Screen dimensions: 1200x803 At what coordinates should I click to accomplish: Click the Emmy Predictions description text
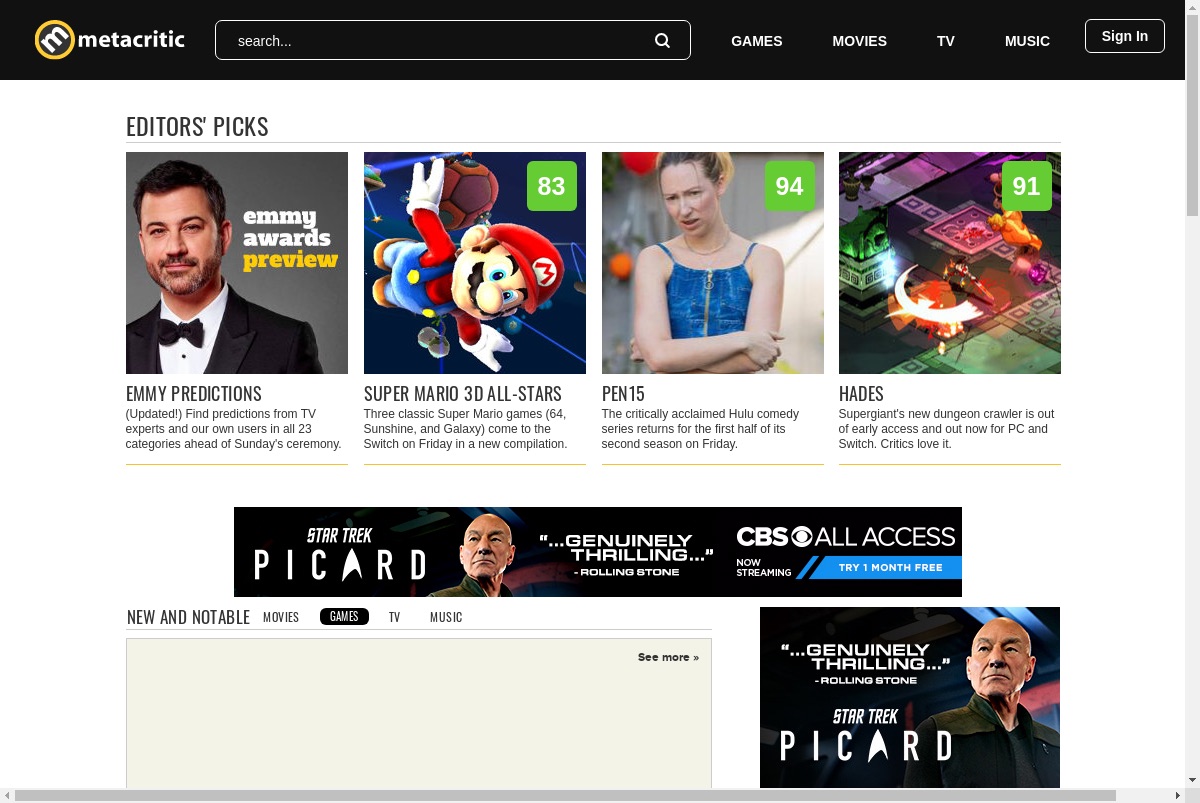tap(234, 429)
